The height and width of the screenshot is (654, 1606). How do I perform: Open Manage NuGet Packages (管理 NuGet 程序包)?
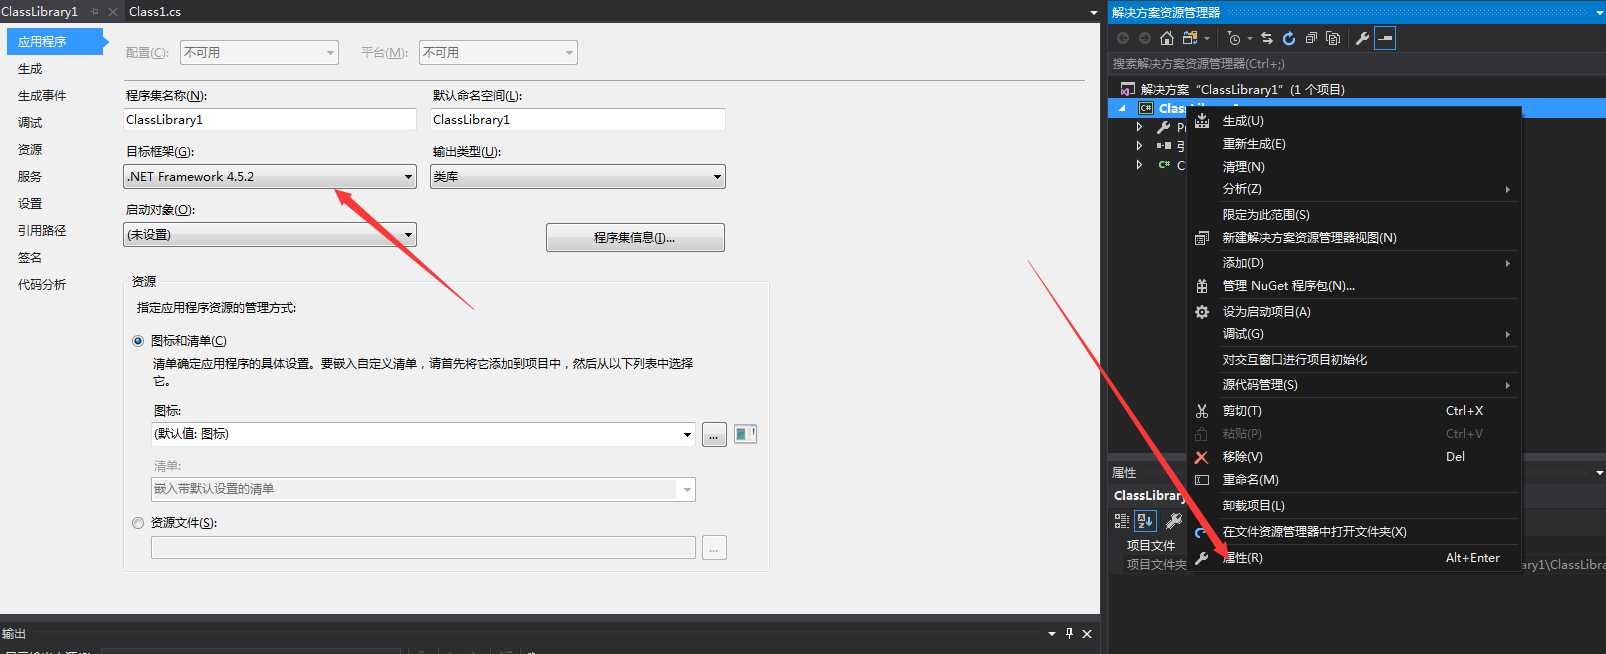[x=1353, y=286]
